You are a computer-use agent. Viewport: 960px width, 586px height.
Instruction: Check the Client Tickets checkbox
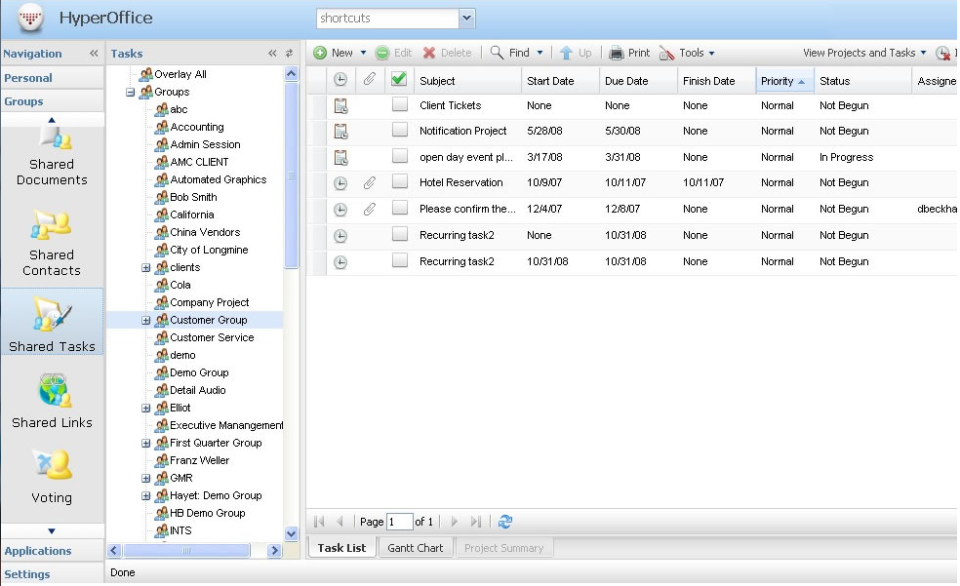(x=400, y=105)
